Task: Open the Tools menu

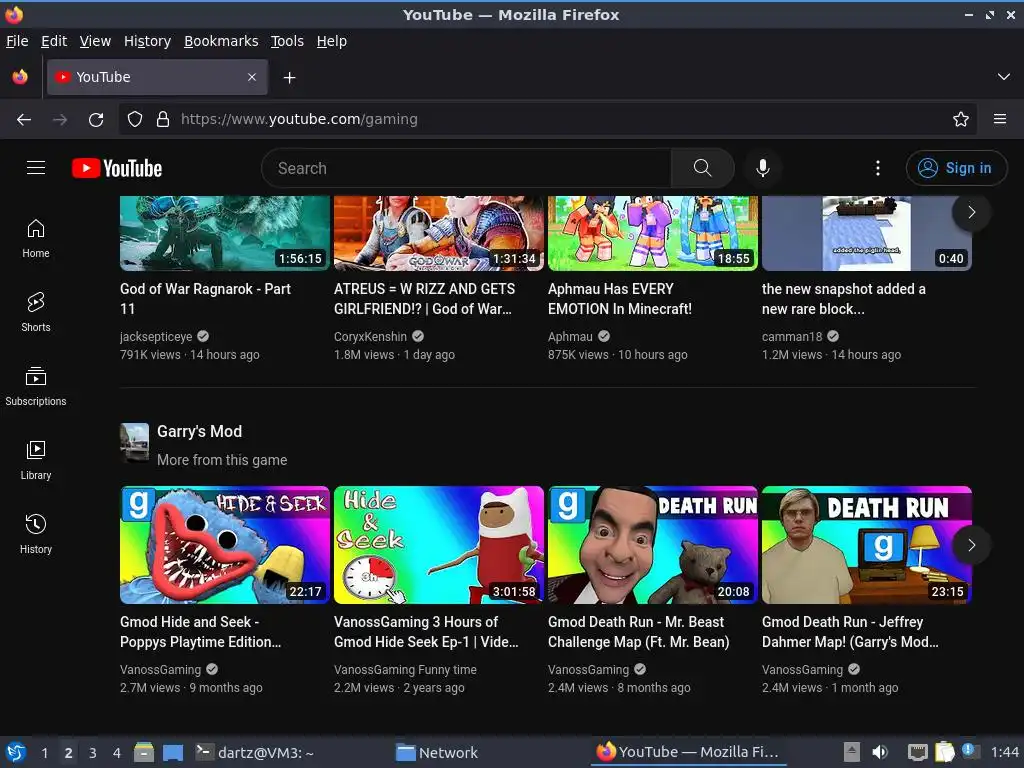Action: [287, 41]
